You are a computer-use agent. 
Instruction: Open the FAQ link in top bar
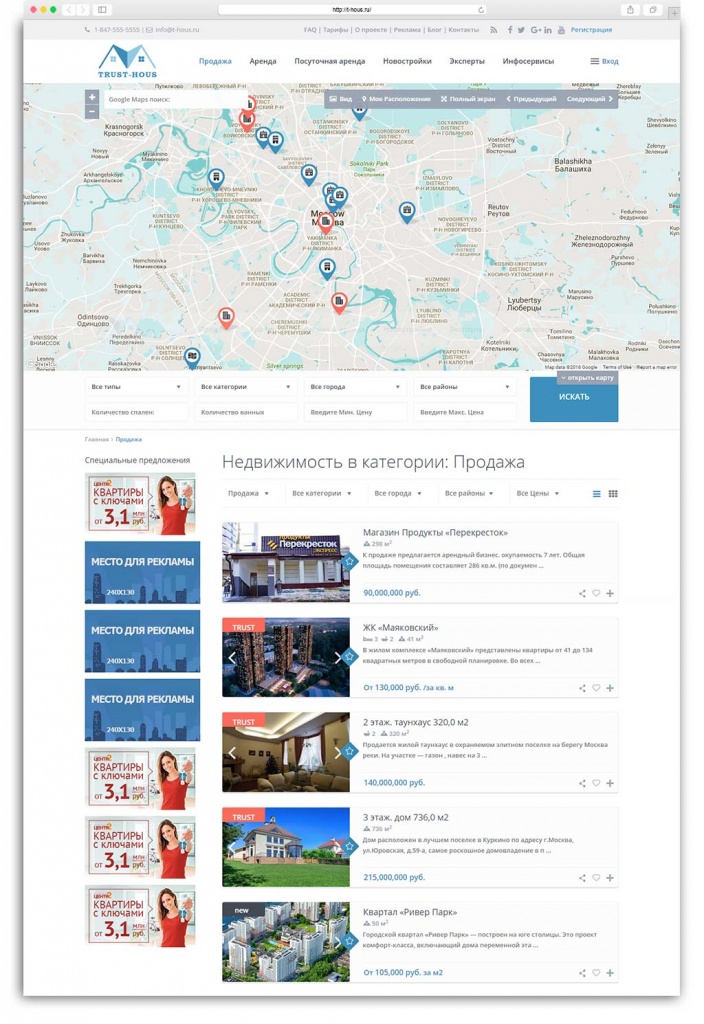click(x=310, y=30)
